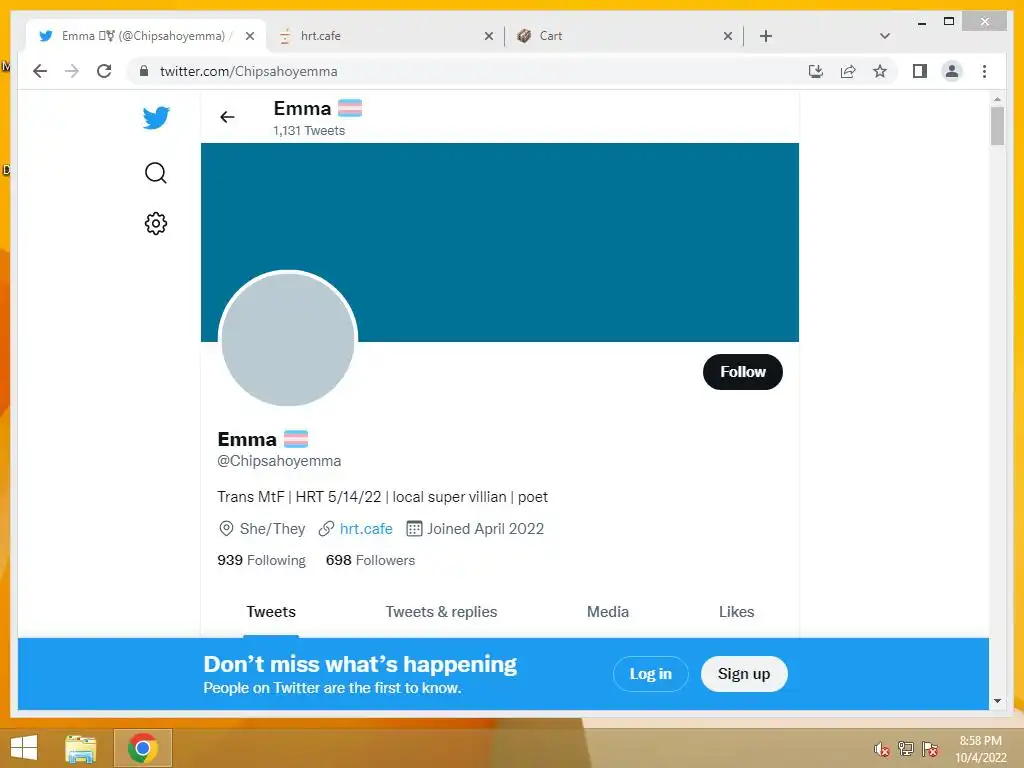
Task: Click the She/They location text
Action: click(x=272, y=529)
